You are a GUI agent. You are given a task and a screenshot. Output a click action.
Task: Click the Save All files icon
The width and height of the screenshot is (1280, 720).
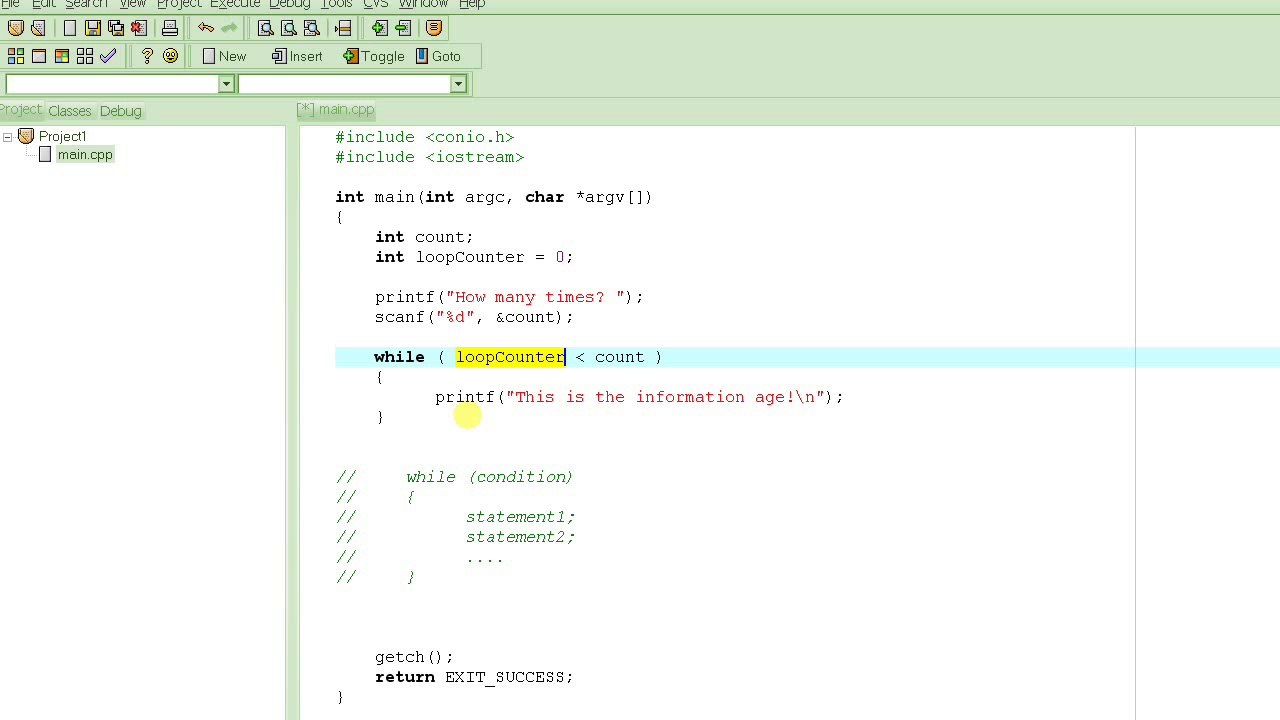(x=116, y=28)
